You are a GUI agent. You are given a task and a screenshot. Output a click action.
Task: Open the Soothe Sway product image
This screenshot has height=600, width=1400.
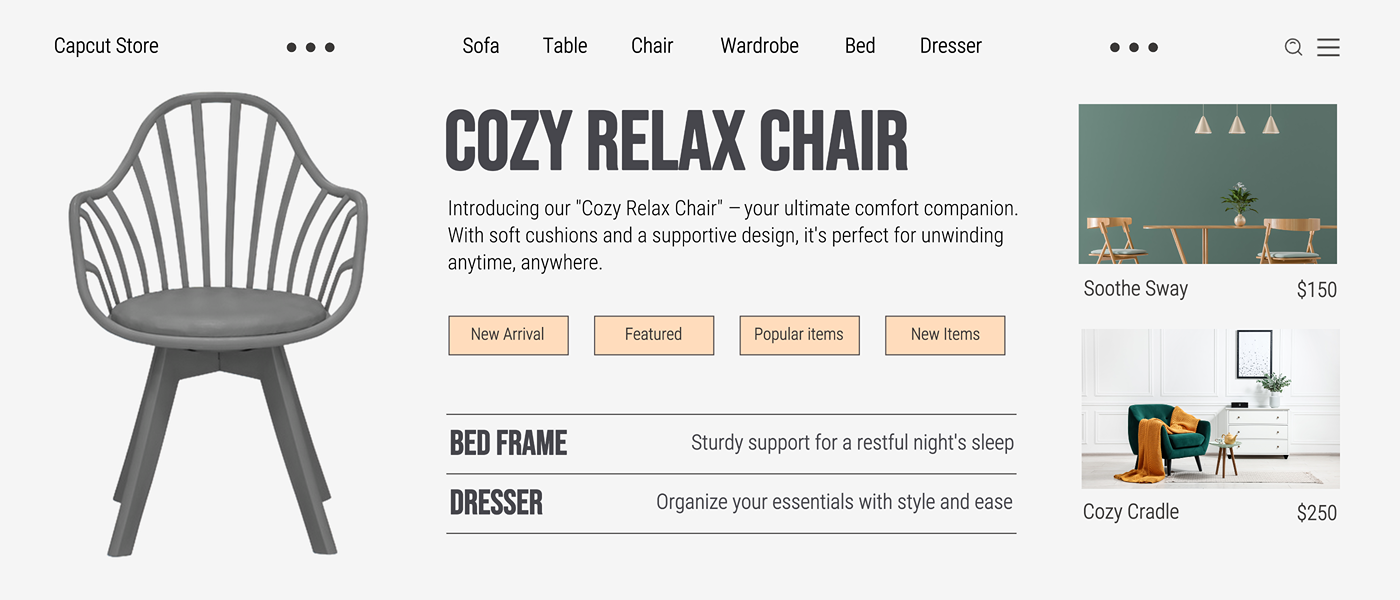pyautogui.click(x=1207, y=184)
